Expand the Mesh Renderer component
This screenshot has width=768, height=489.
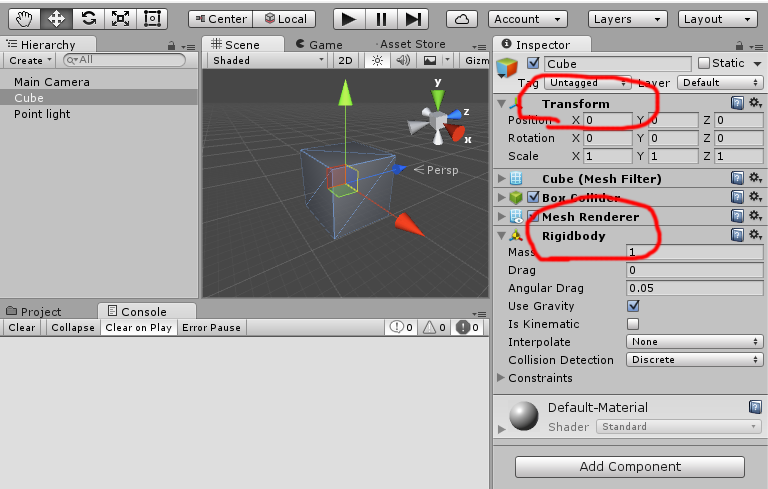click(x=501, y=216)
